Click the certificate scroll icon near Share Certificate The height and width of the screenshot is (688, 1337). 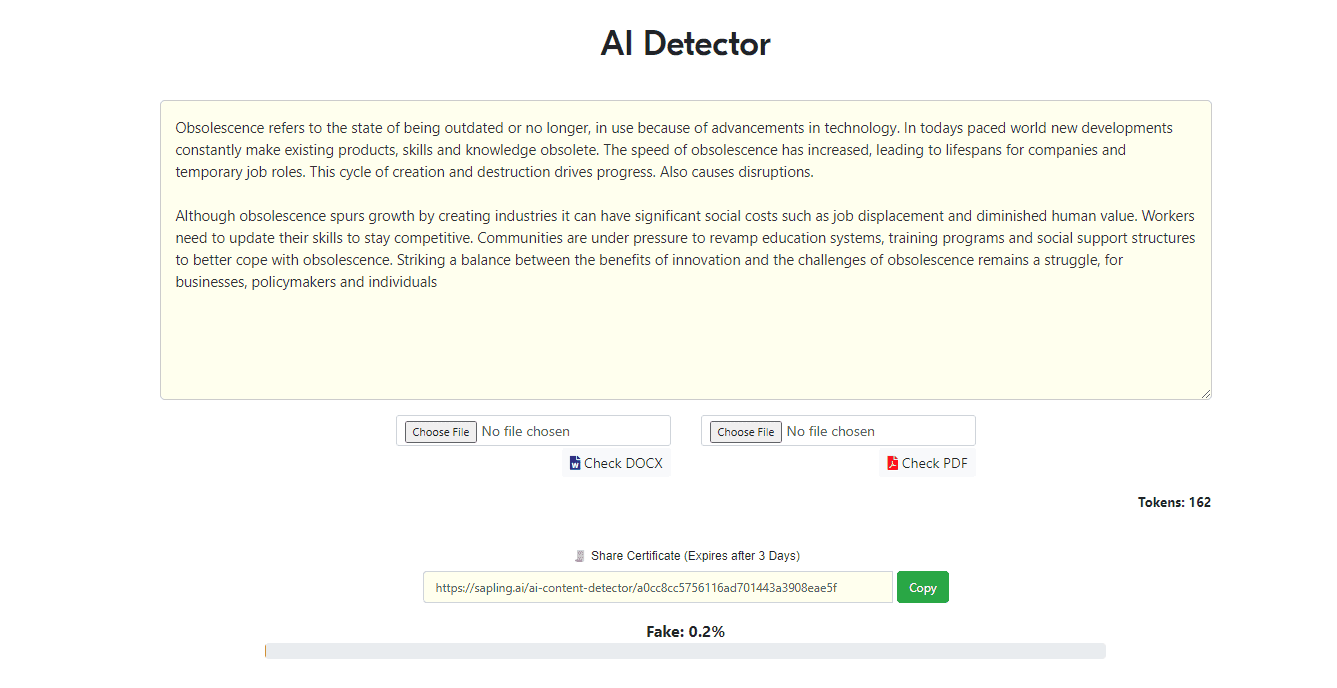click(x=579, y=556)
